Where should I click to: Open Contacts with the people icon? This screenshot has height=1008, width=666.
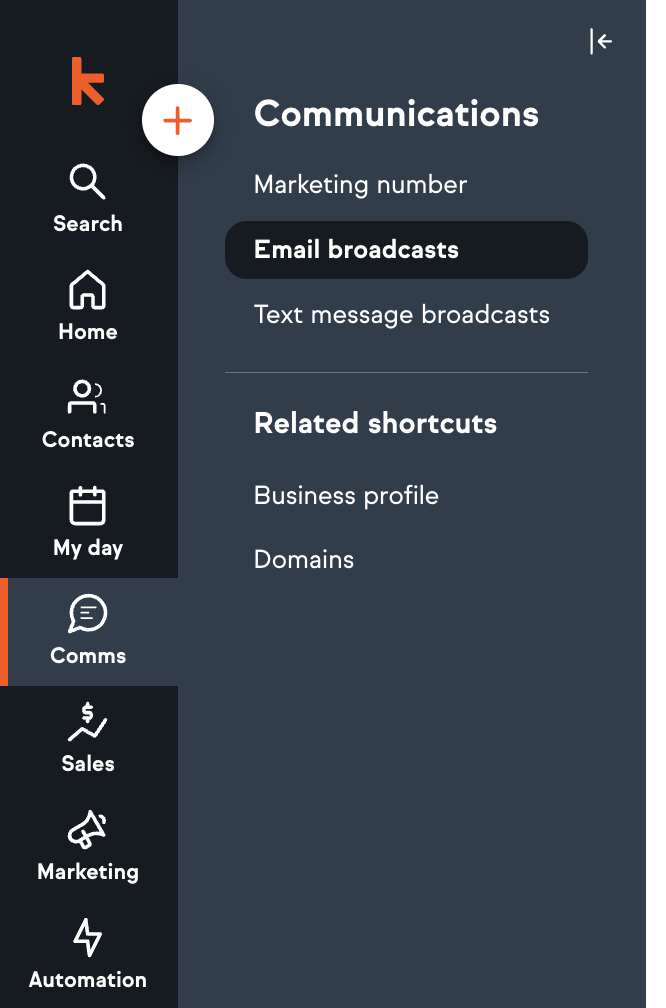coord(87,398)
